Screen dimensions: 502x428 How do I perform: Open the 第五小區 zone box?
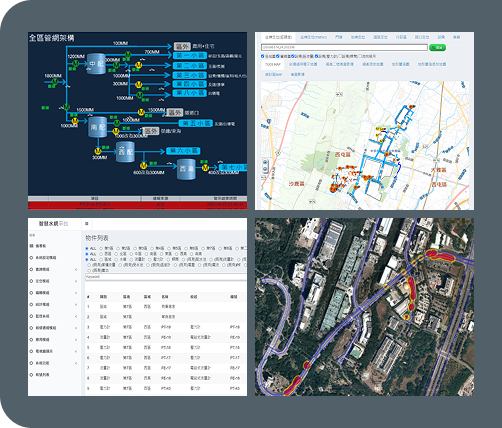[196, 123]
